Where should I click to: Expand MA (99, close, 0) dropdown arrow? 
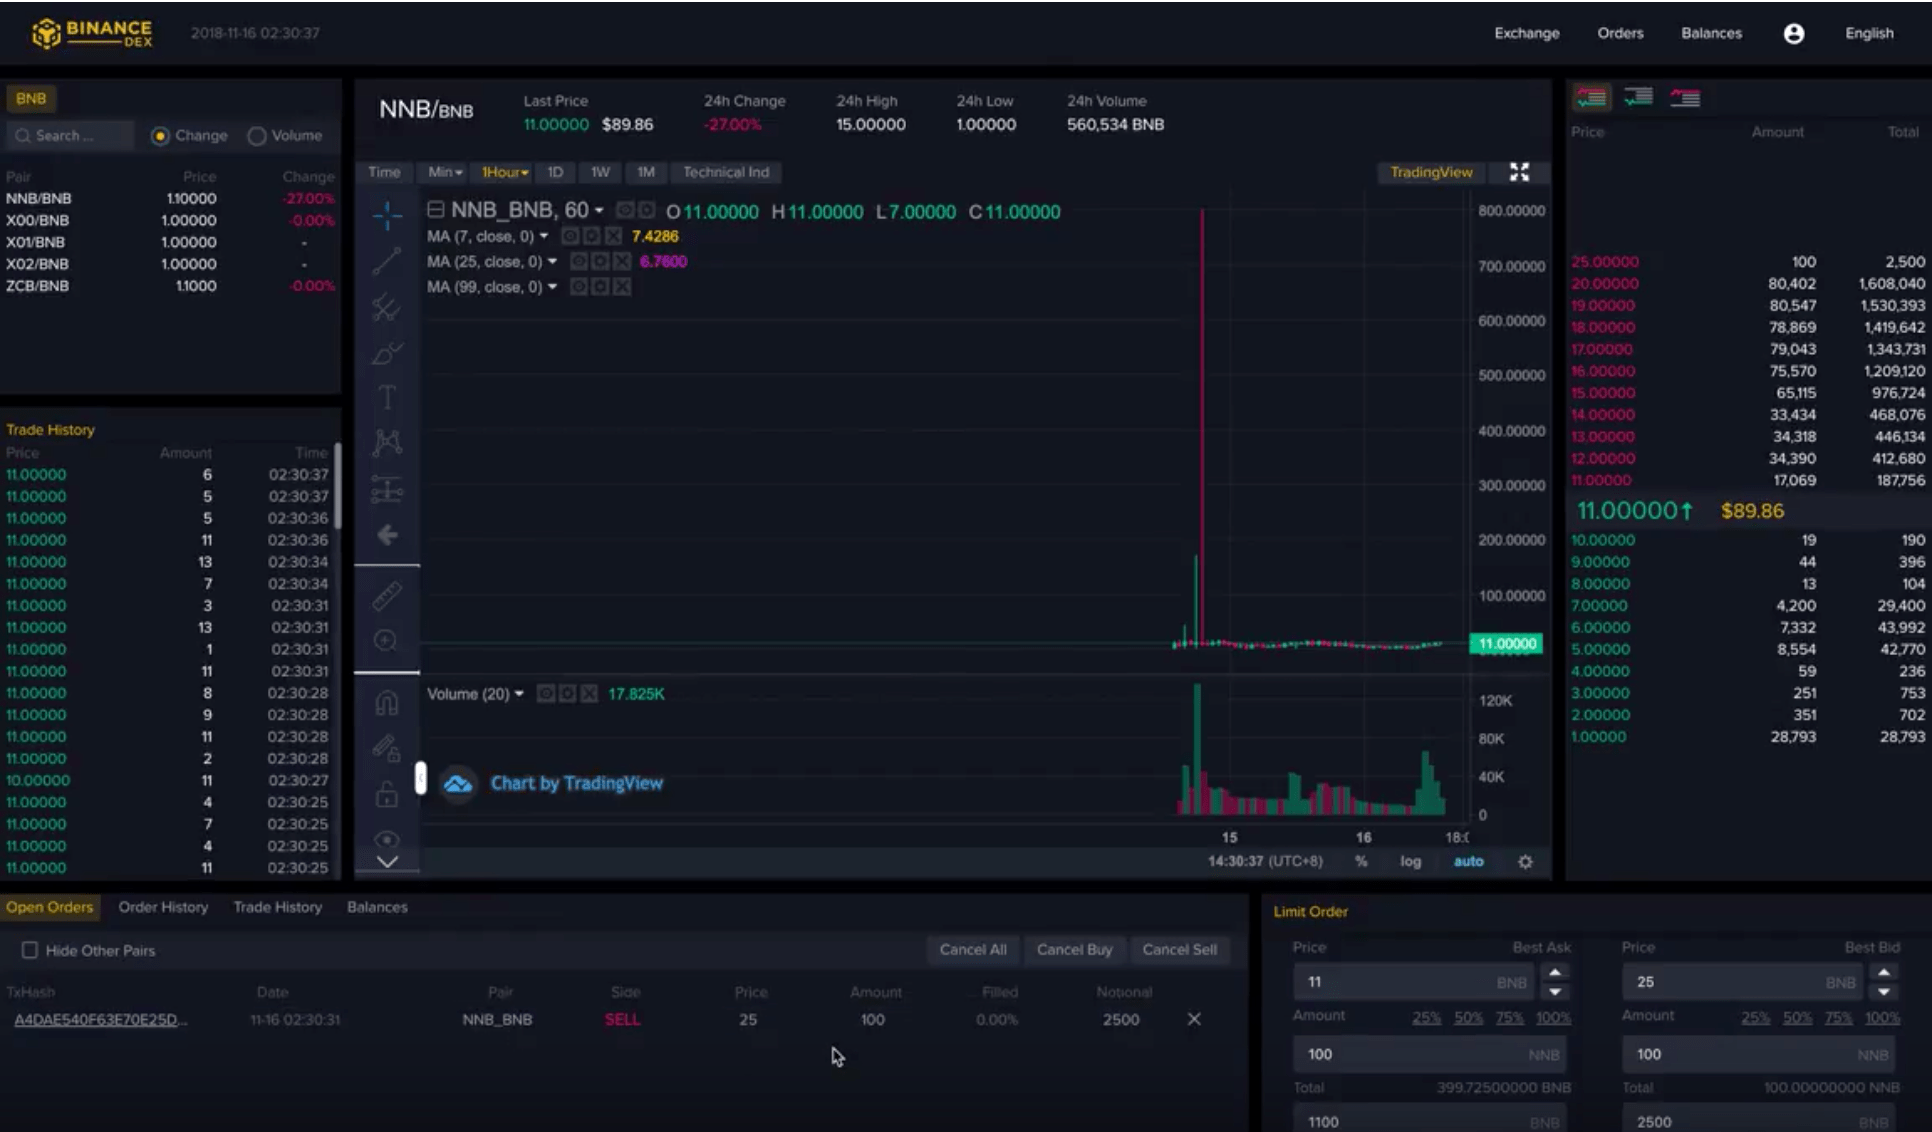pos(552,286)
